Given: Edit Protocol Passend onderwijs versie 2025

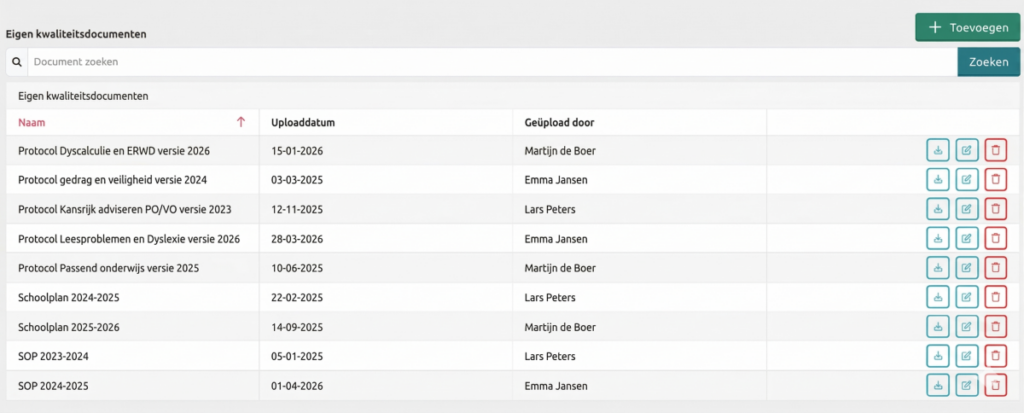Looking at the screenshot, I should point(967,268).
